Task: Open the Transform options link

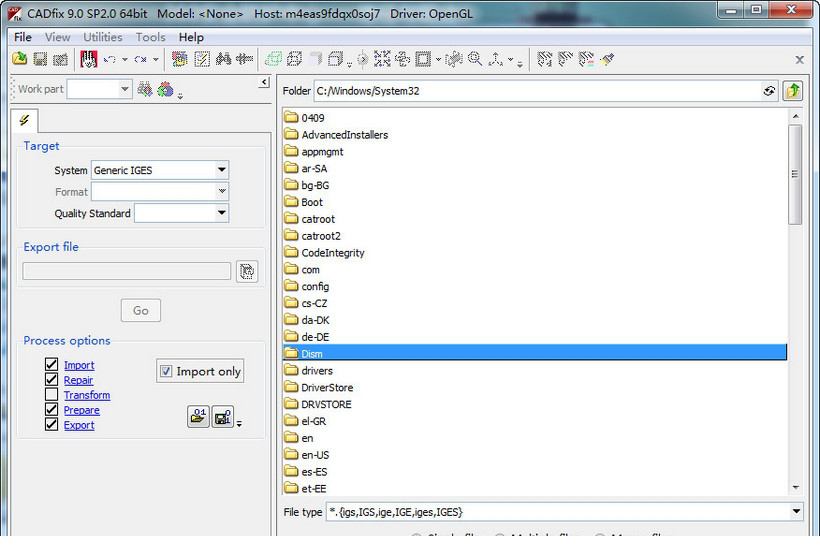Action: point(87,395)
